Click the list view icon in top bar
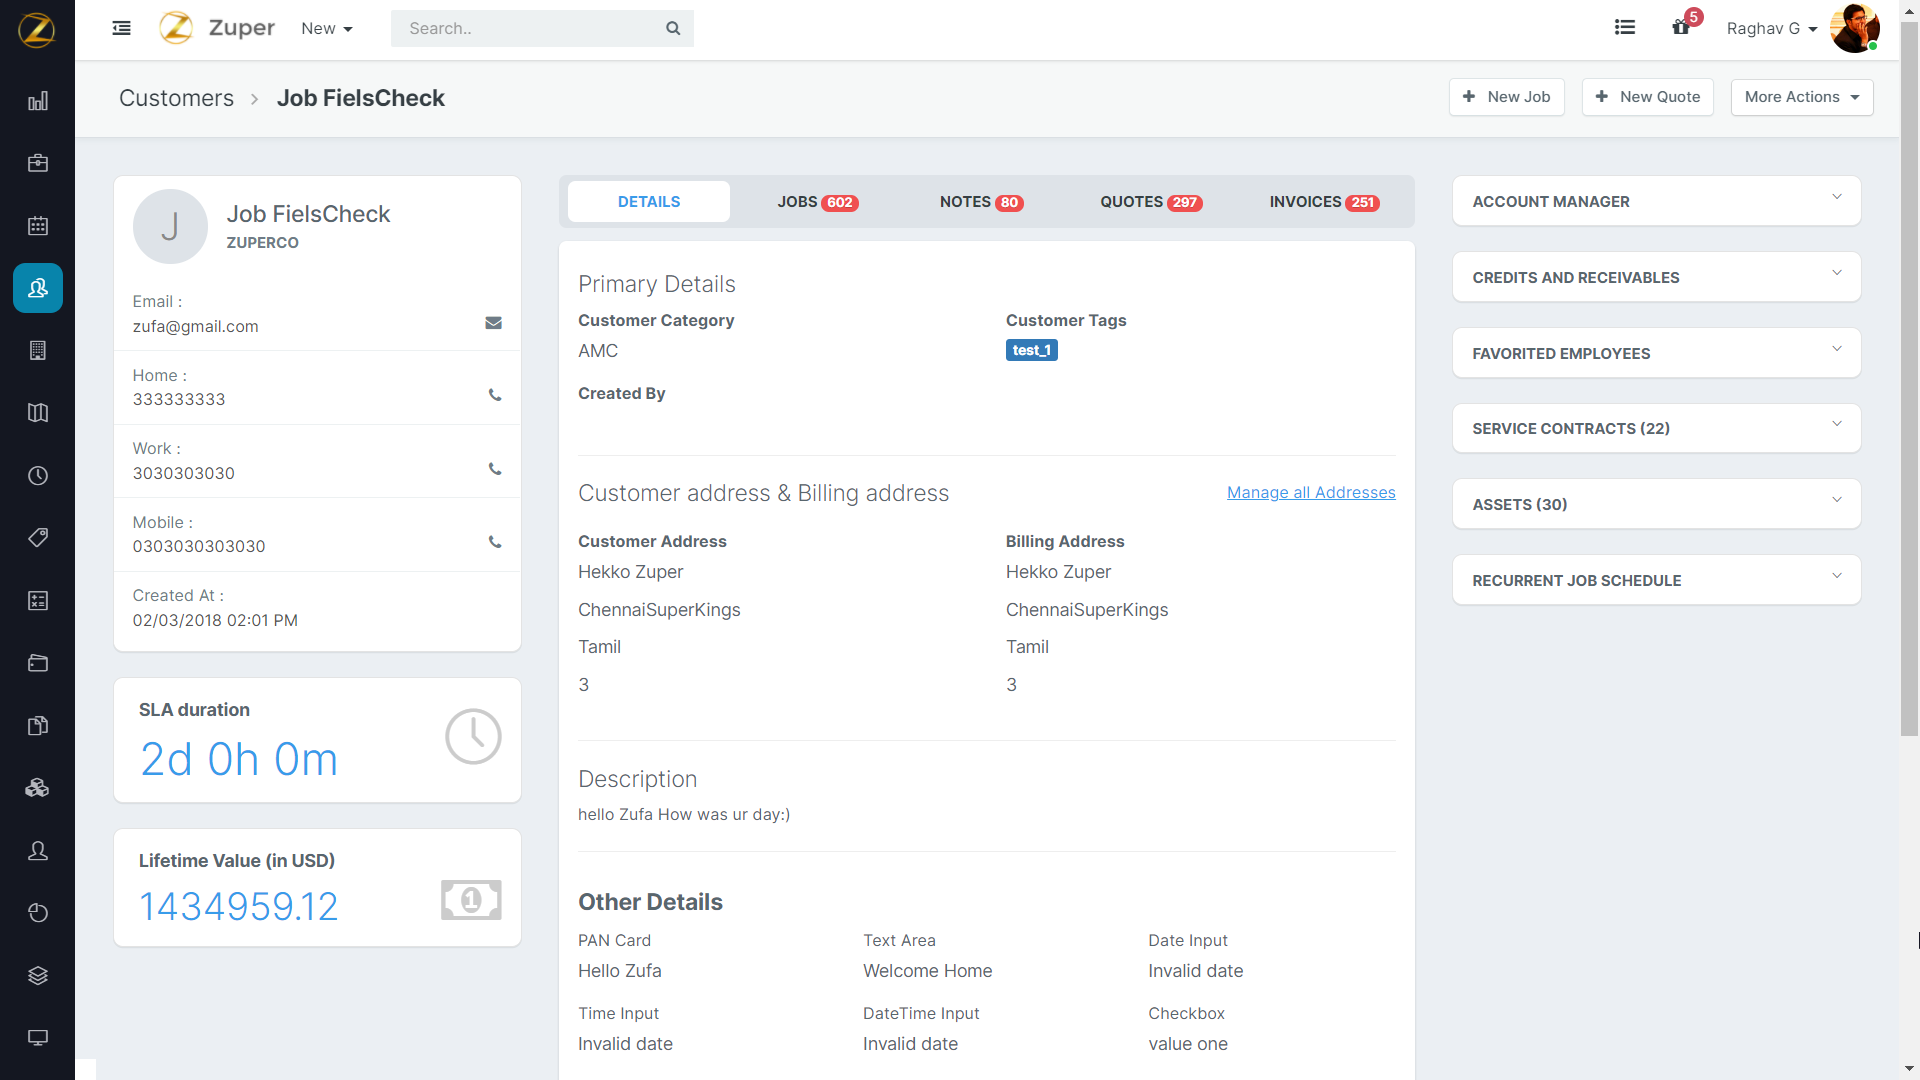The image size is (1920, 1080). [x=1625, y=28]
